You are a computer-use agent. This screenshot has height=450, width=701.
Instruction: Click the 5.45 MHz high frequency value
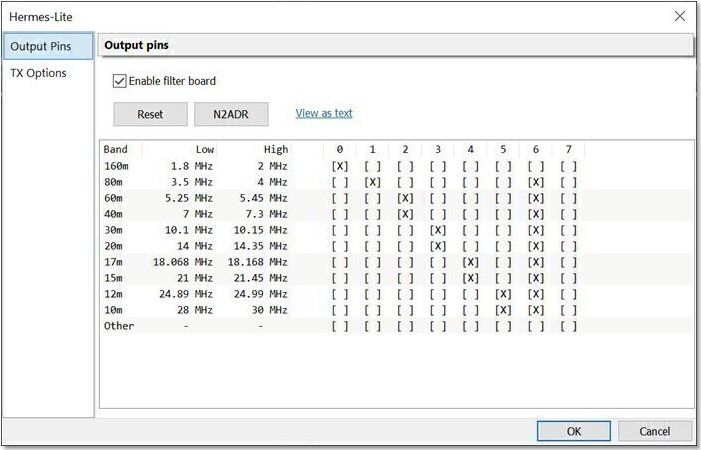tap(264, 198)
